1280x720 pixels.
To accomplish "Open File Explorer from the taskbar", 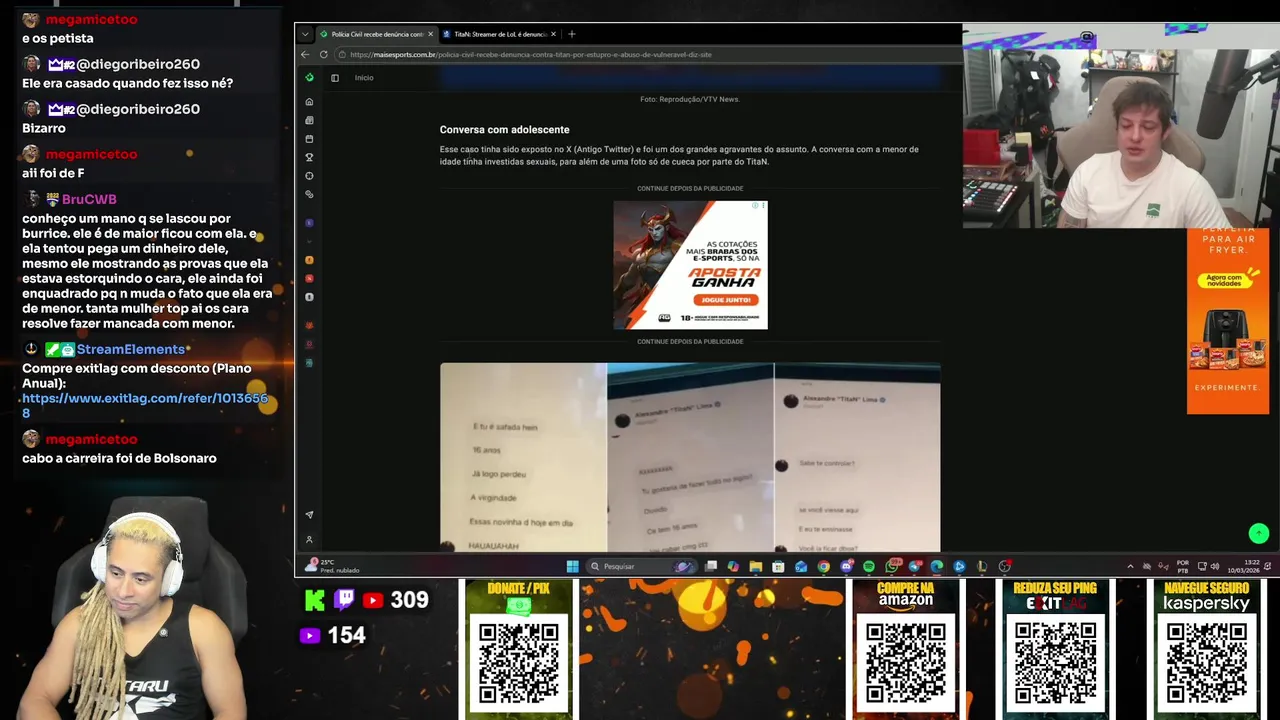I will (755, 566).
